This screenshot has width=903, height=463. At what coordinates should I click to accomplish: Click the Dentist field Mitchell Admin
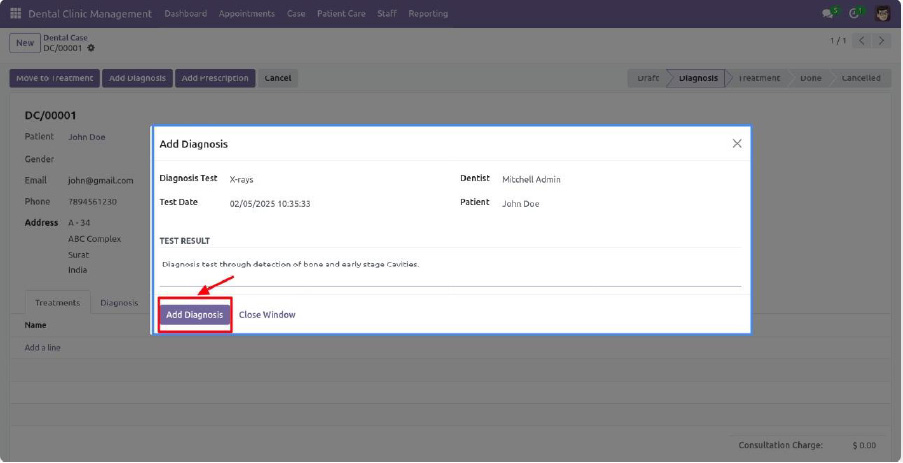[531, 180]
